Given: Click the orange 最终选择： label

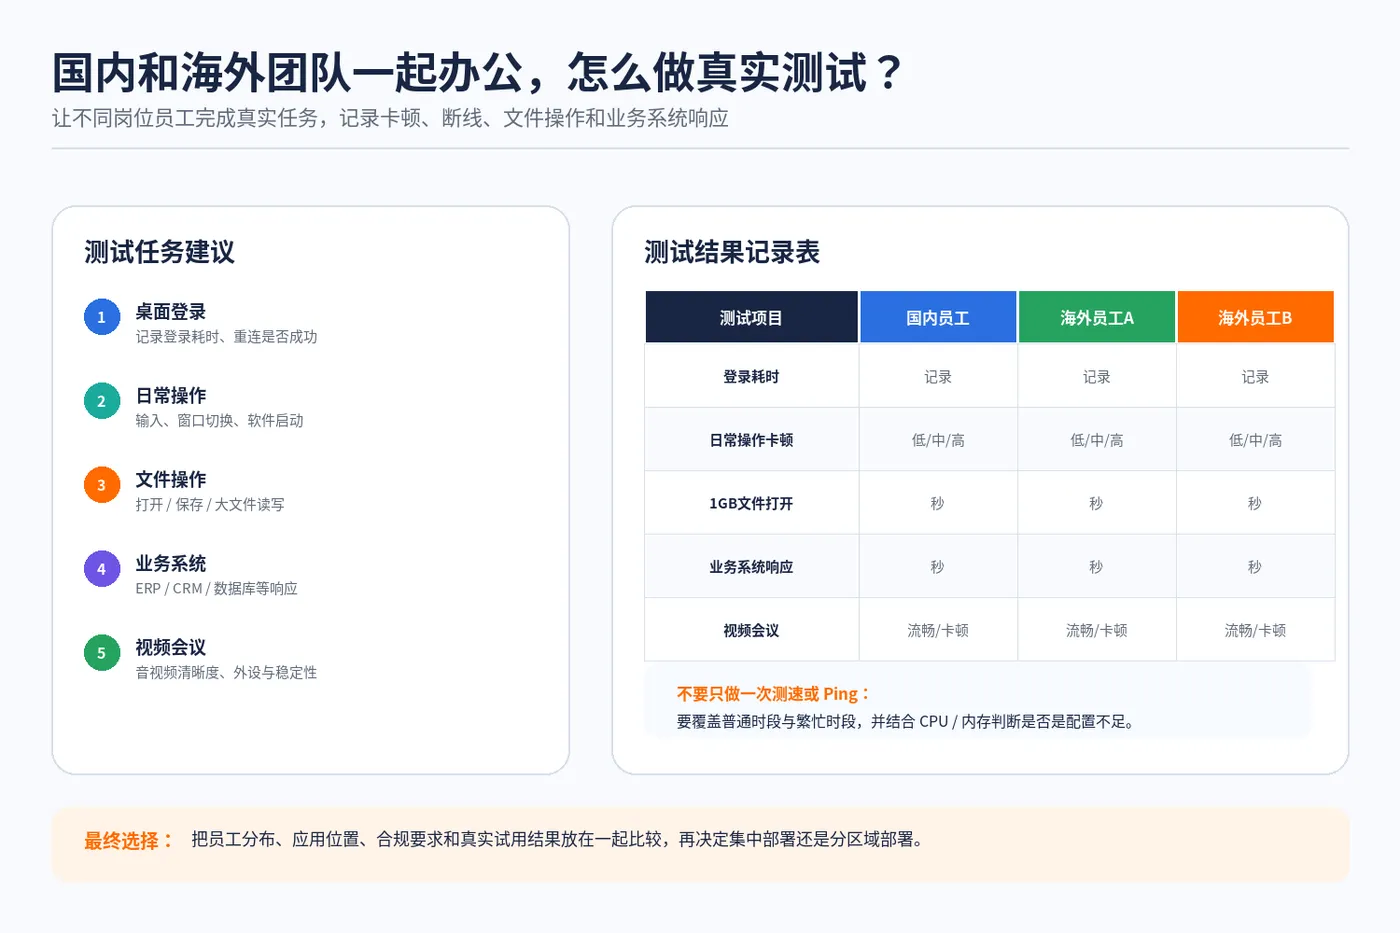Looking at the screenshot, I should coord(129,841).
